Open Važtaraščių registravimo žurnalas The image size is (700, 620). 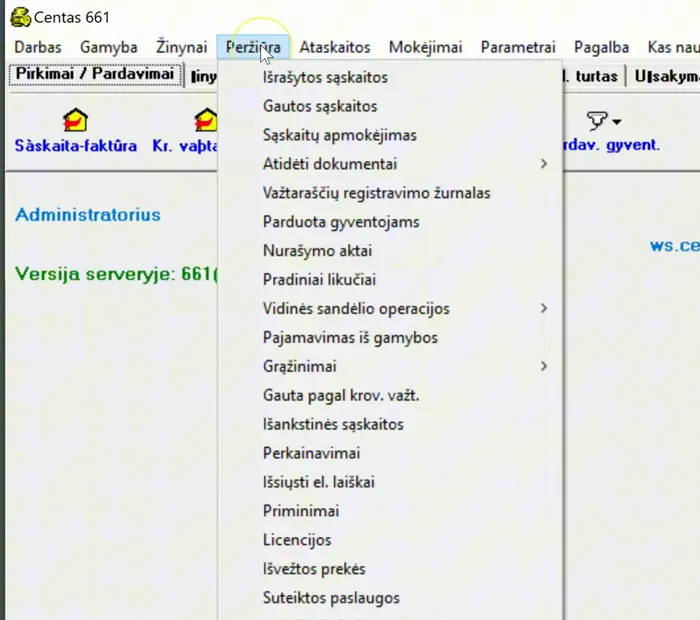390,193
